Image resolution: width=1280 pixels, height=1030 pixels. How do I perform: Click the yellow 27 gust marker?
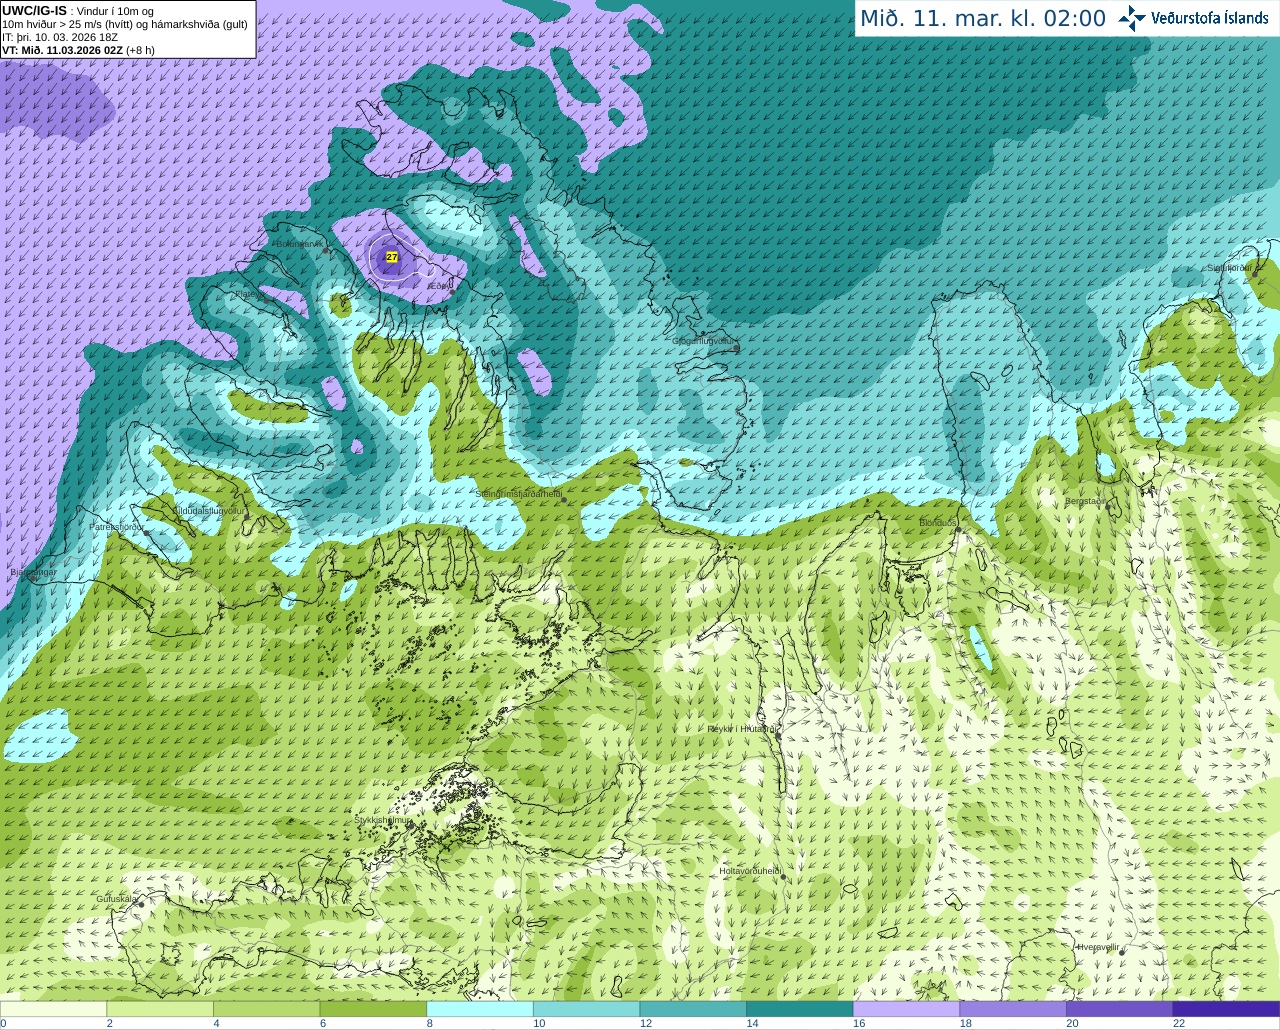coord(392,257)
